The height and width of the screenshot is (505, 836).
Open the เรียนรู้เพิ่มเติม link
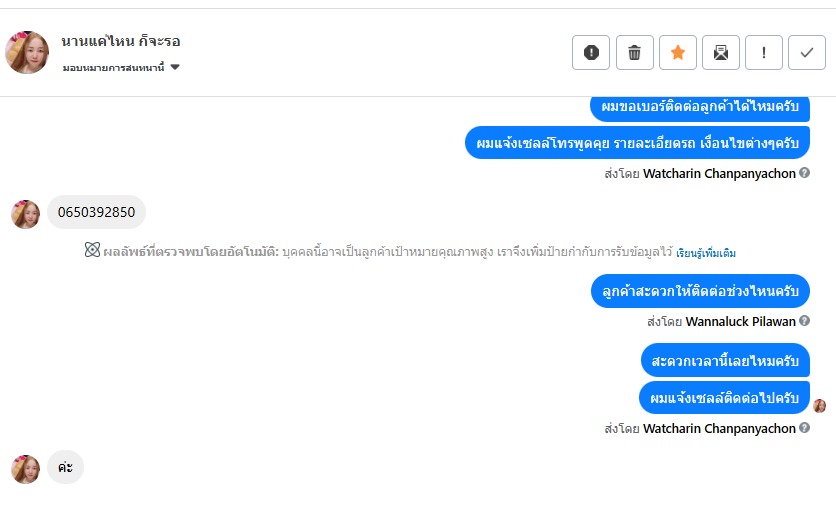pyautogui.click(x=706, y=252)
